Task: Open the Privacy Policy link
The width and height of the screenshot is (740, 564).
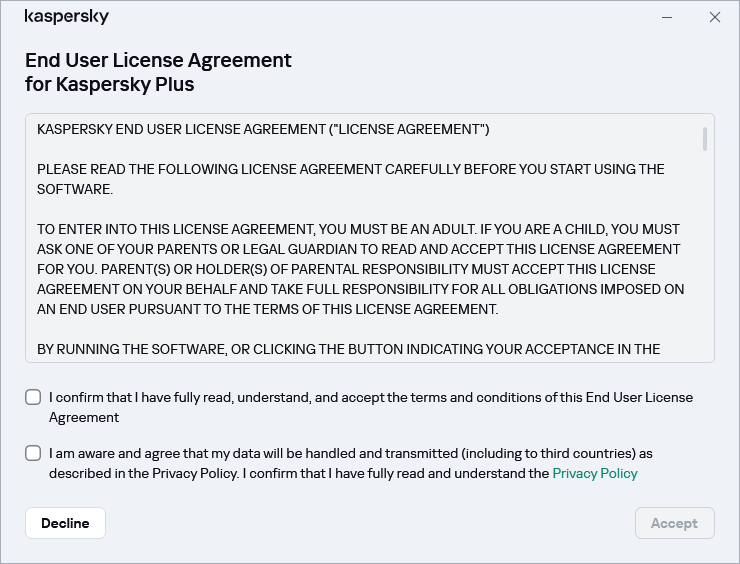Action: pos(594,474)
